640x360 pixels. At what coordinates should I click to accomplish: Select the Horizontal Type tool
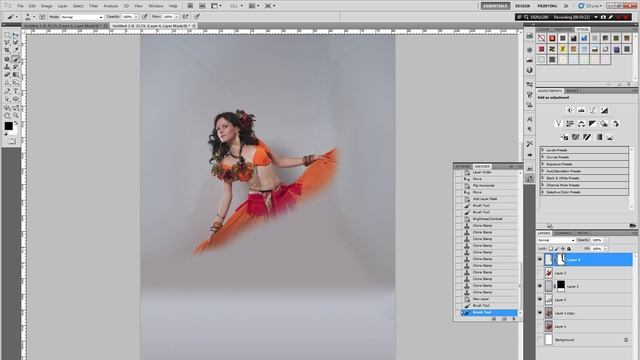tap(16, 91)
